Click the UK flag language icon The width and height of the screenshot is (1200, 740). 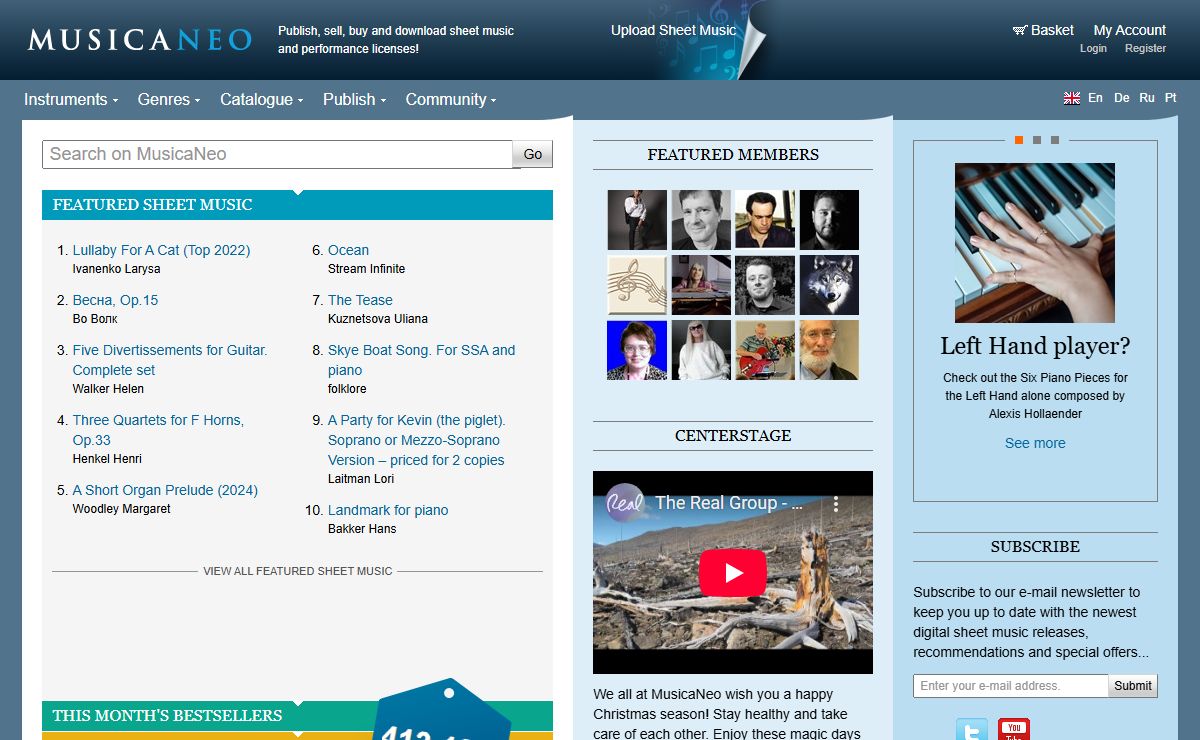click(1072, 98)
